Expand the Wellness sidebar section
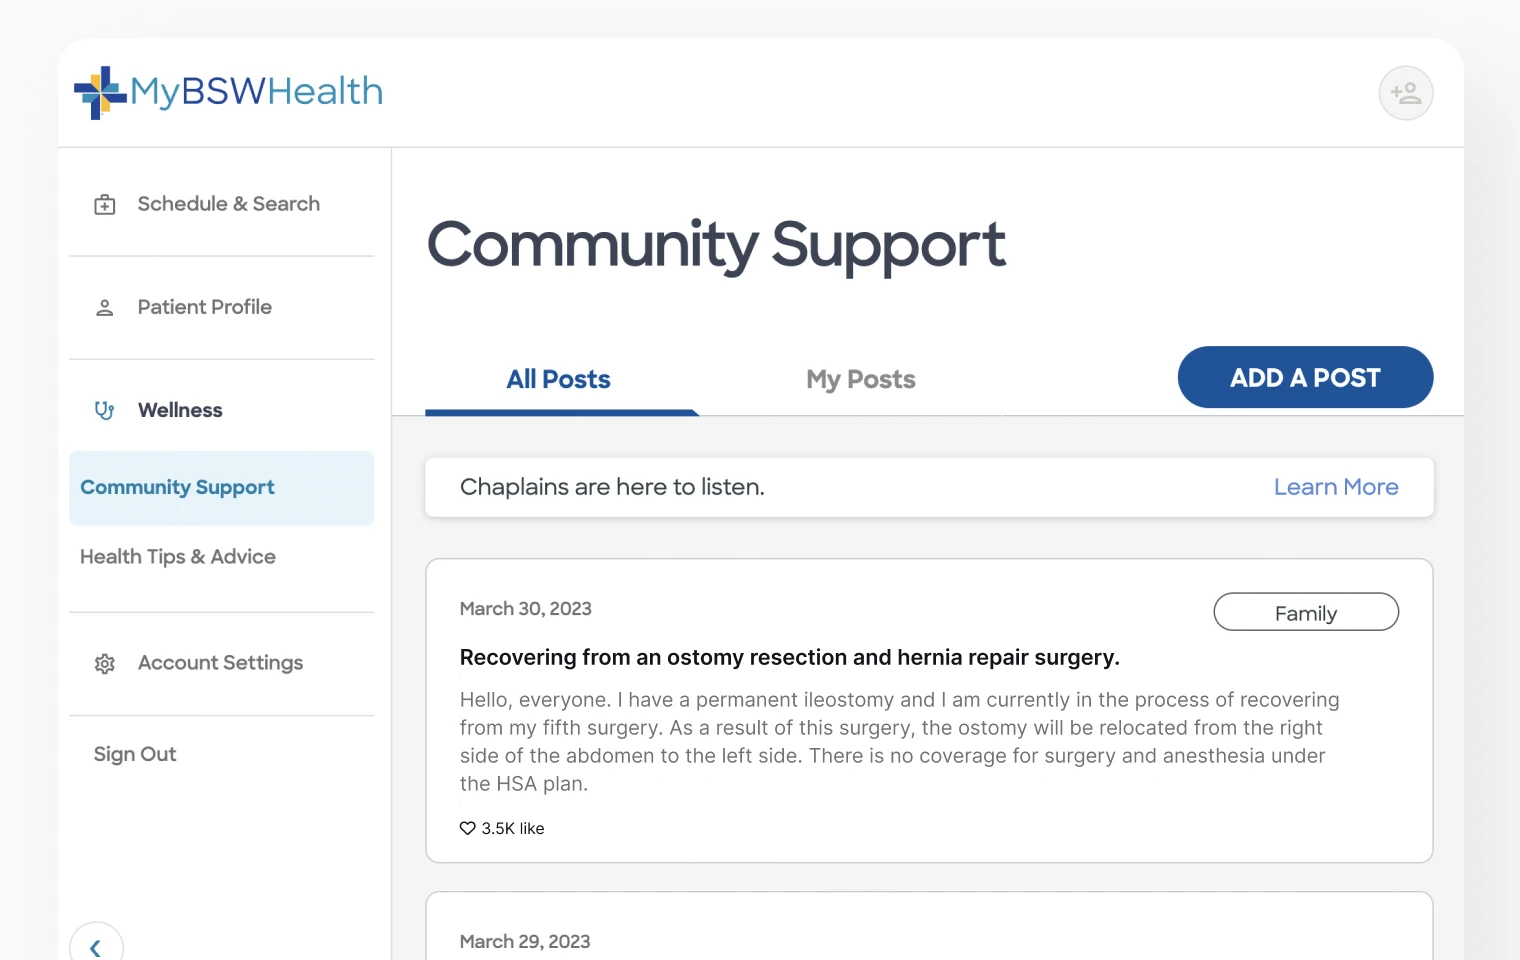Image resolution: width=1520 pixels, height=960 pixels. (180, 410)
